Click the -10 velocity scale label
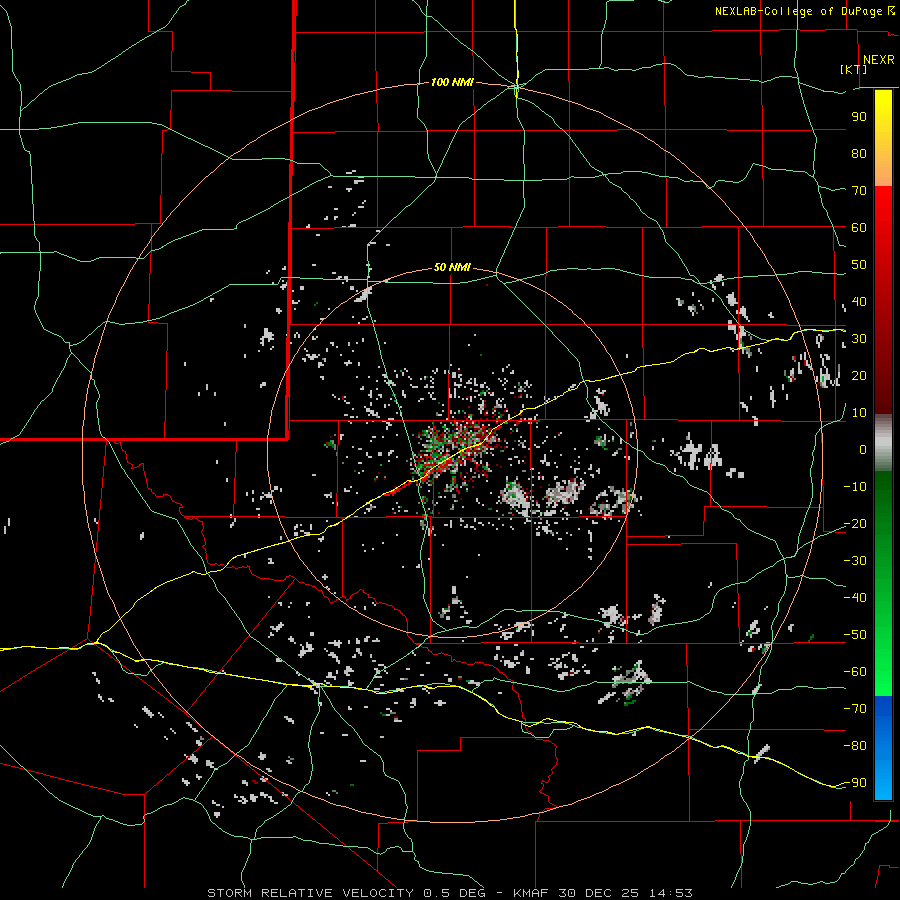900x900 pixels. pyautogui.click(x=855, y=487)
